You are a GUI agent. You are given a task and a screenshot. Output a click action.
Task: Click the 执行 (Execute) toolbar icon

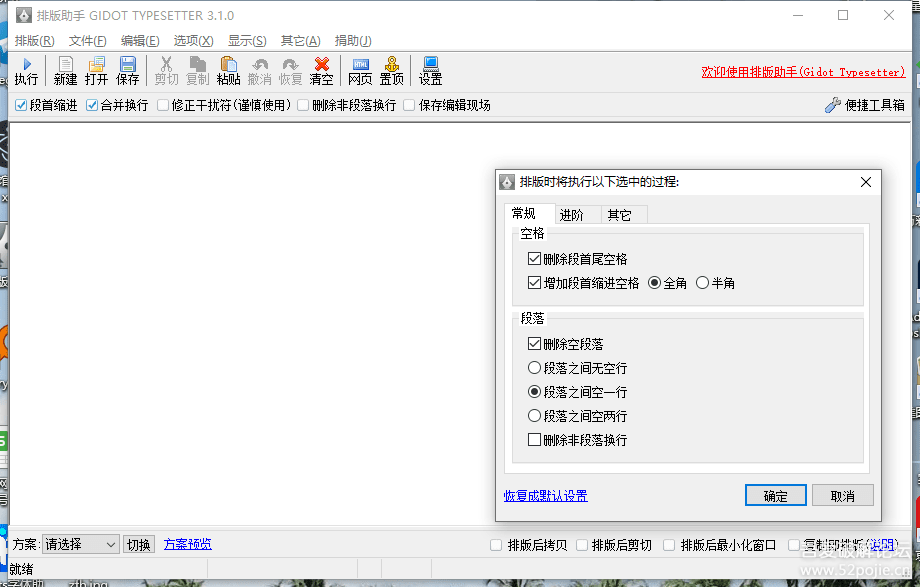[26, 71]
